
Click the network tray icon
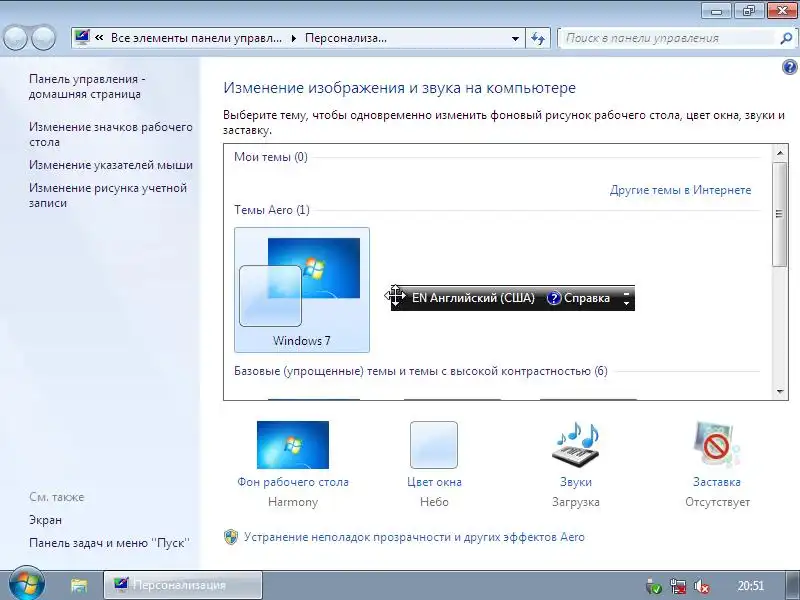[678, 586]
